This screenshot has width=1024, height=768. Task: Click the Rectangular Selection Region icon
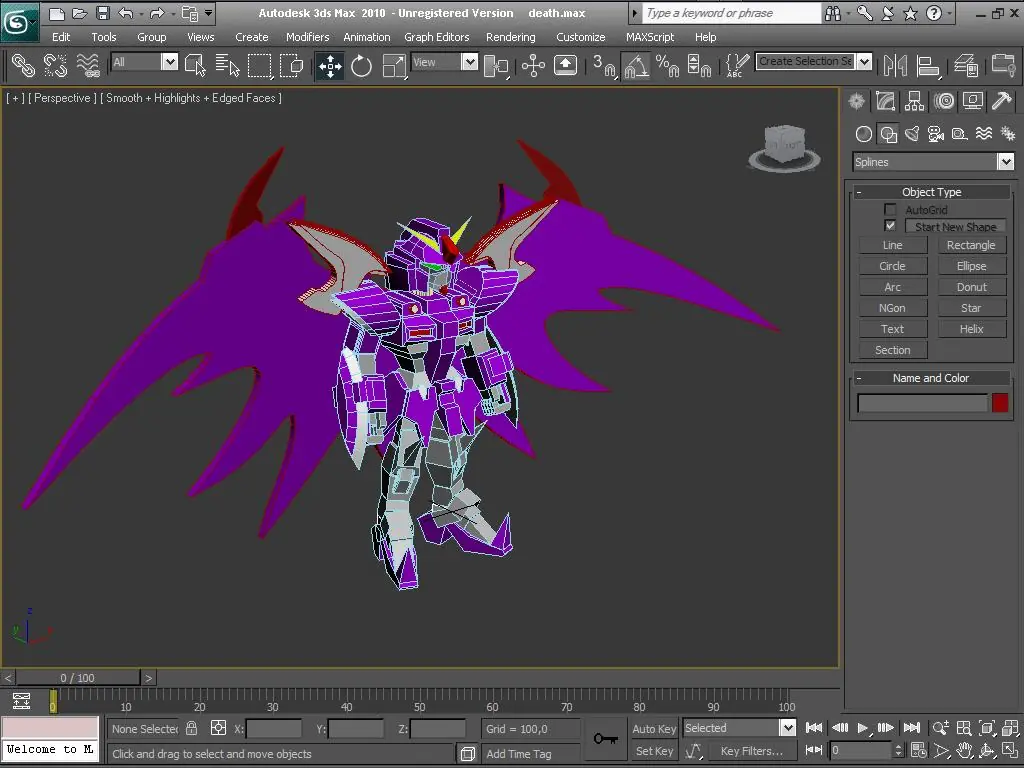(x=259, y=65)
